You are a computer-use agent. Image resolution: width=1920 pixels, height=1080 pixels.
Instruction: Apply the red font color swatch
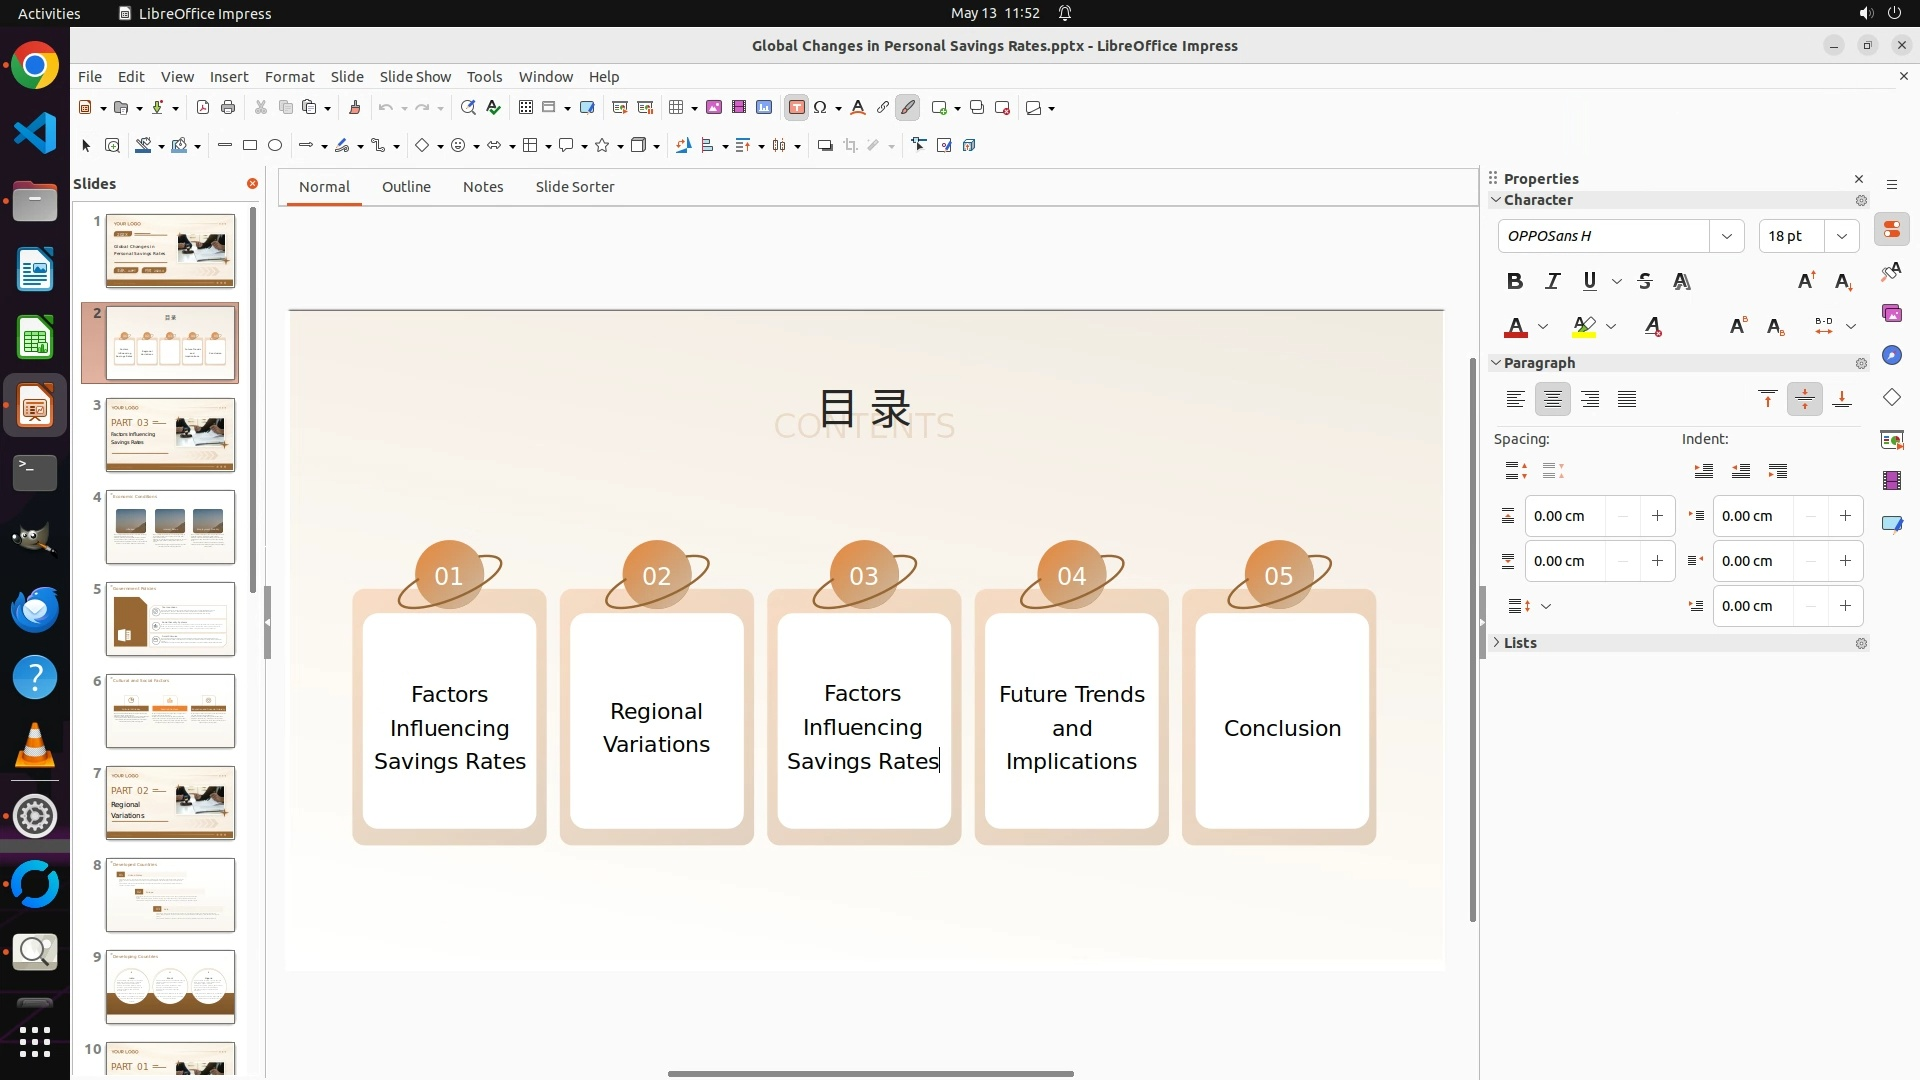click(1516, 327)
